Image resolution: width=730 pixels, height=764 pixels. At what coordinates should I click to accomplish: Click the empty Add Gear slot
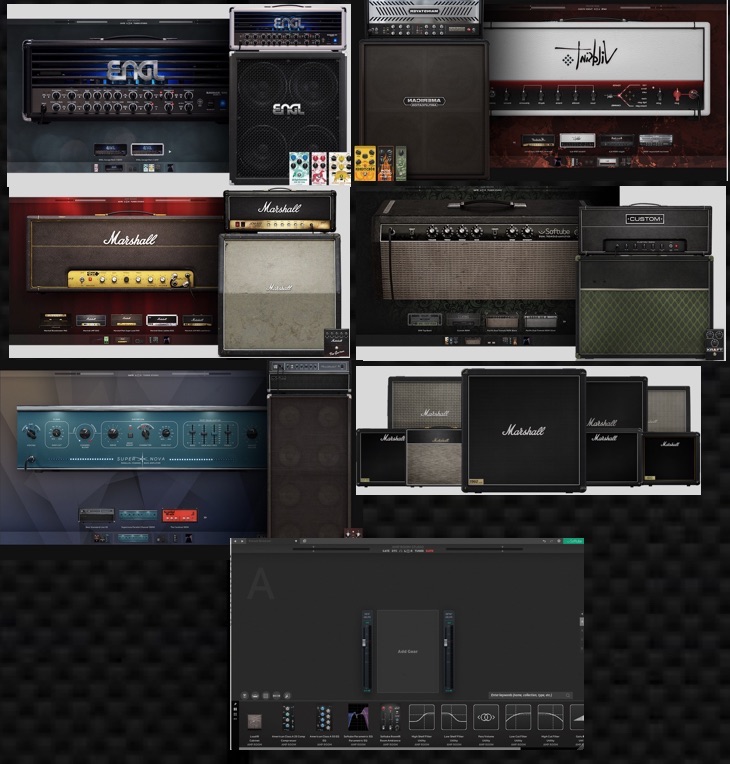point(408,651)
